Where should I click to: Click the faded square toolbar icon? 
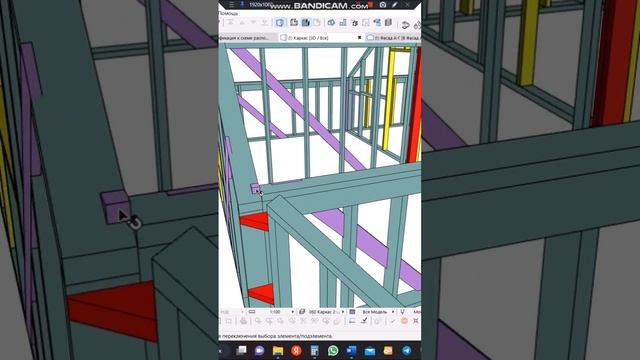tap(366, 22)
